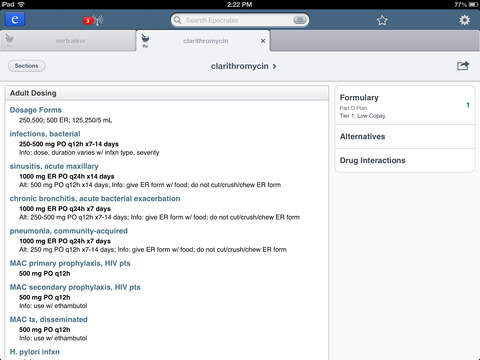Viewport: 480px width, 360px height.
Task: Tap the infections, bacterial heading
Action: (x=45, y=134)
